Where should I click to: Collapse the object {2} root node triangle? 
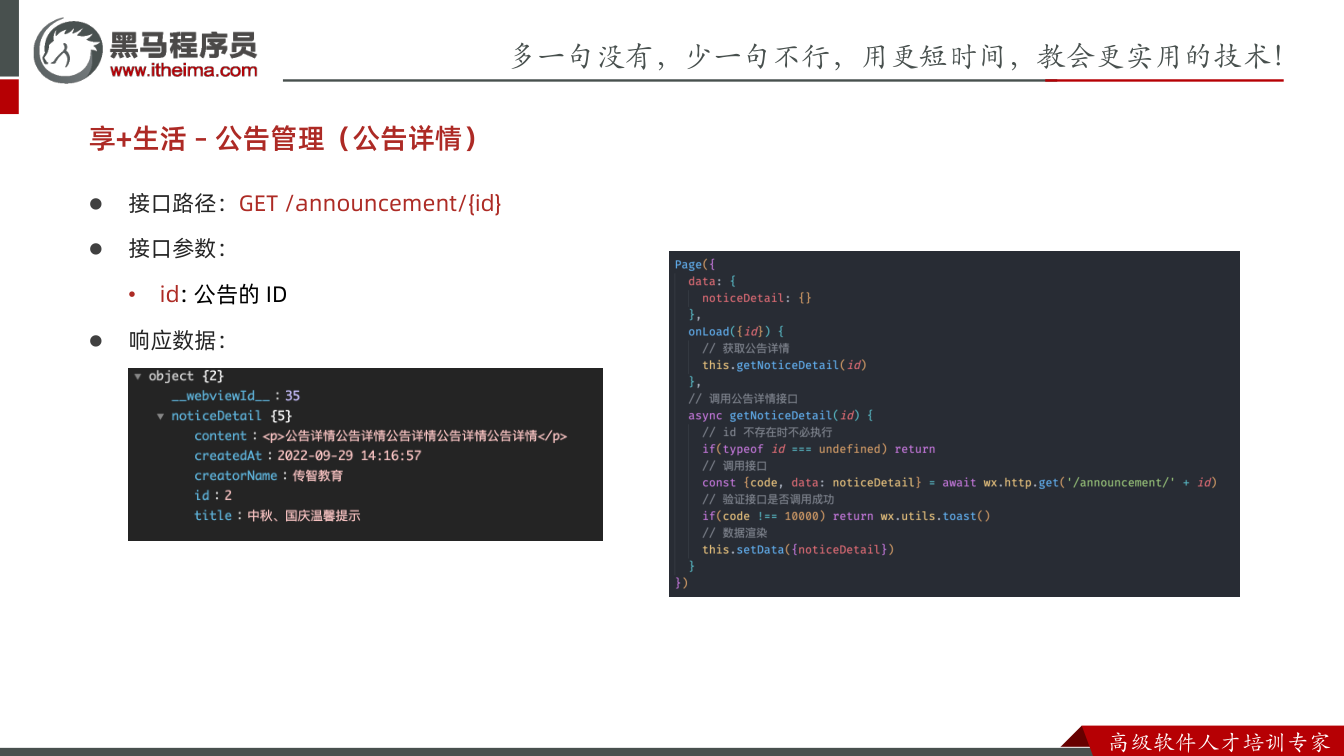pos(138,376)
